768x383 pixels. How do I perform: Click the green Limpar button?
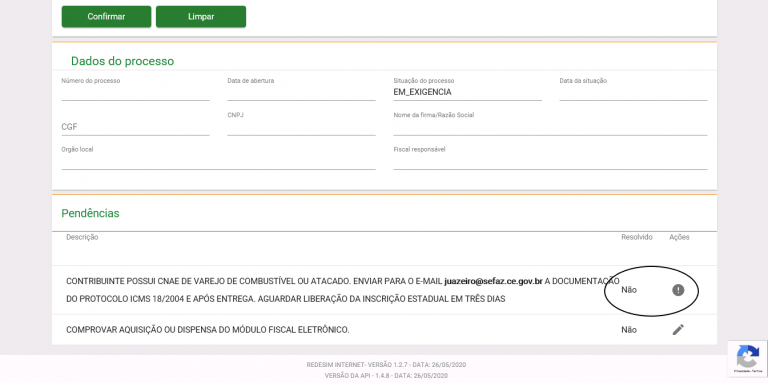point(201,17)
